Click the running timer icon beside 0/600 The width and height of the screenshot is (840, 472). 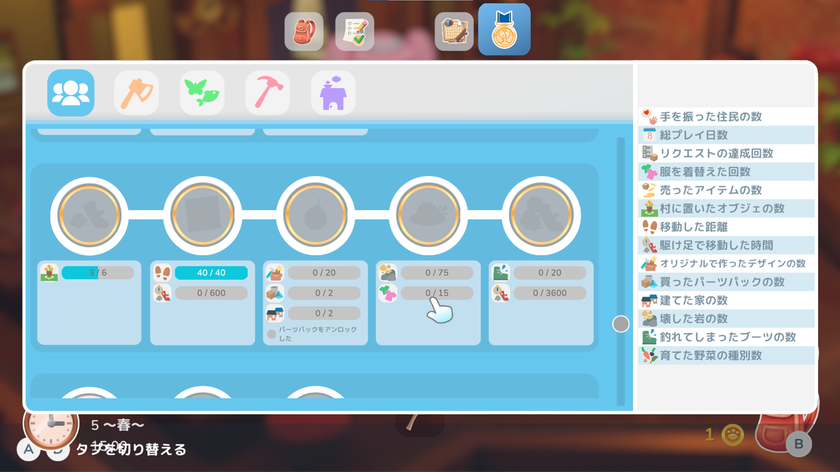click(162, 293)
